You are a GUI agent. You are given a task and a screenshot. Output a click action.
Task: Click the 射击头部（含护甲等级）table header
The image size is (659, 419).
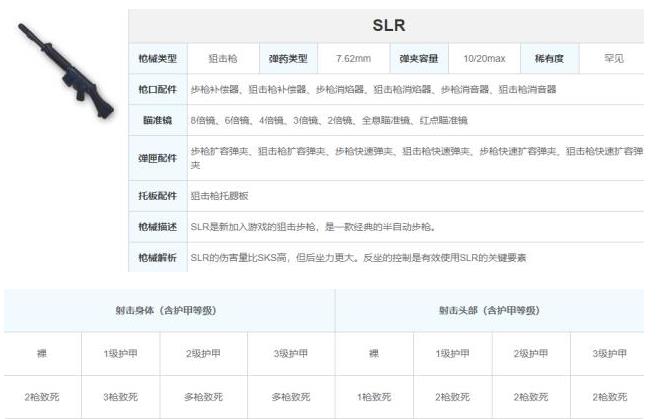pyautogui.click(x=491, y=310)
